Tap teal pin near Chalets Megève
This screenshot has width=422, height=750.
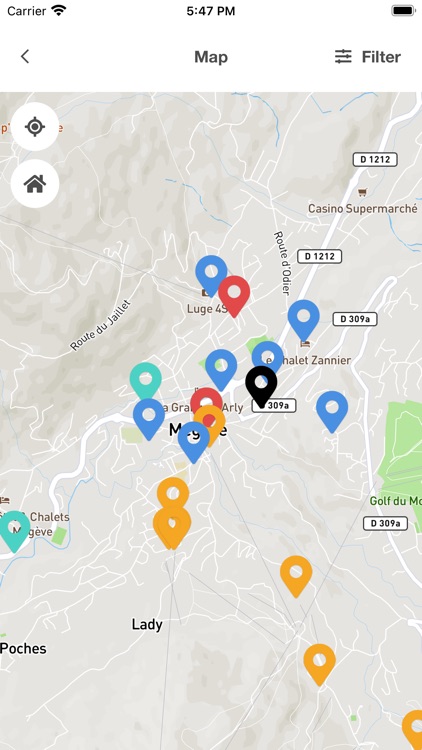[x=14, y=531]
